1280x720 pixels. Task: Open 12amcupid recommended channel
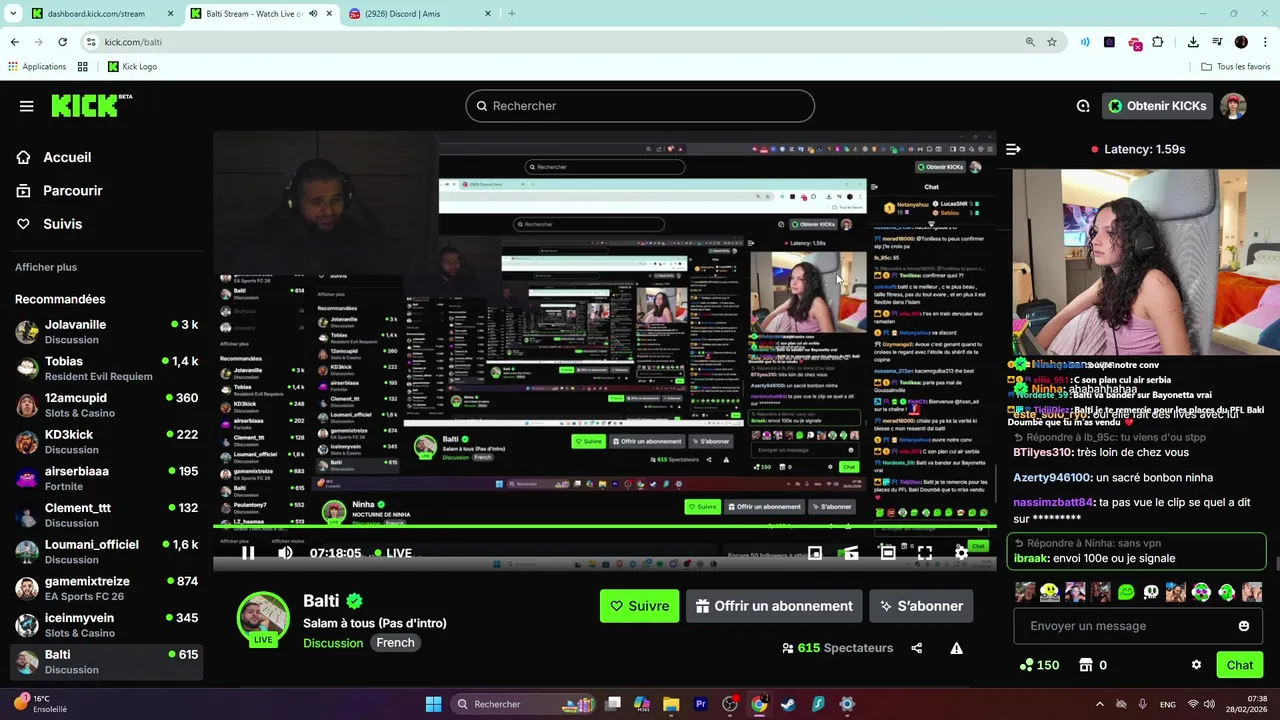click(108, 405)
